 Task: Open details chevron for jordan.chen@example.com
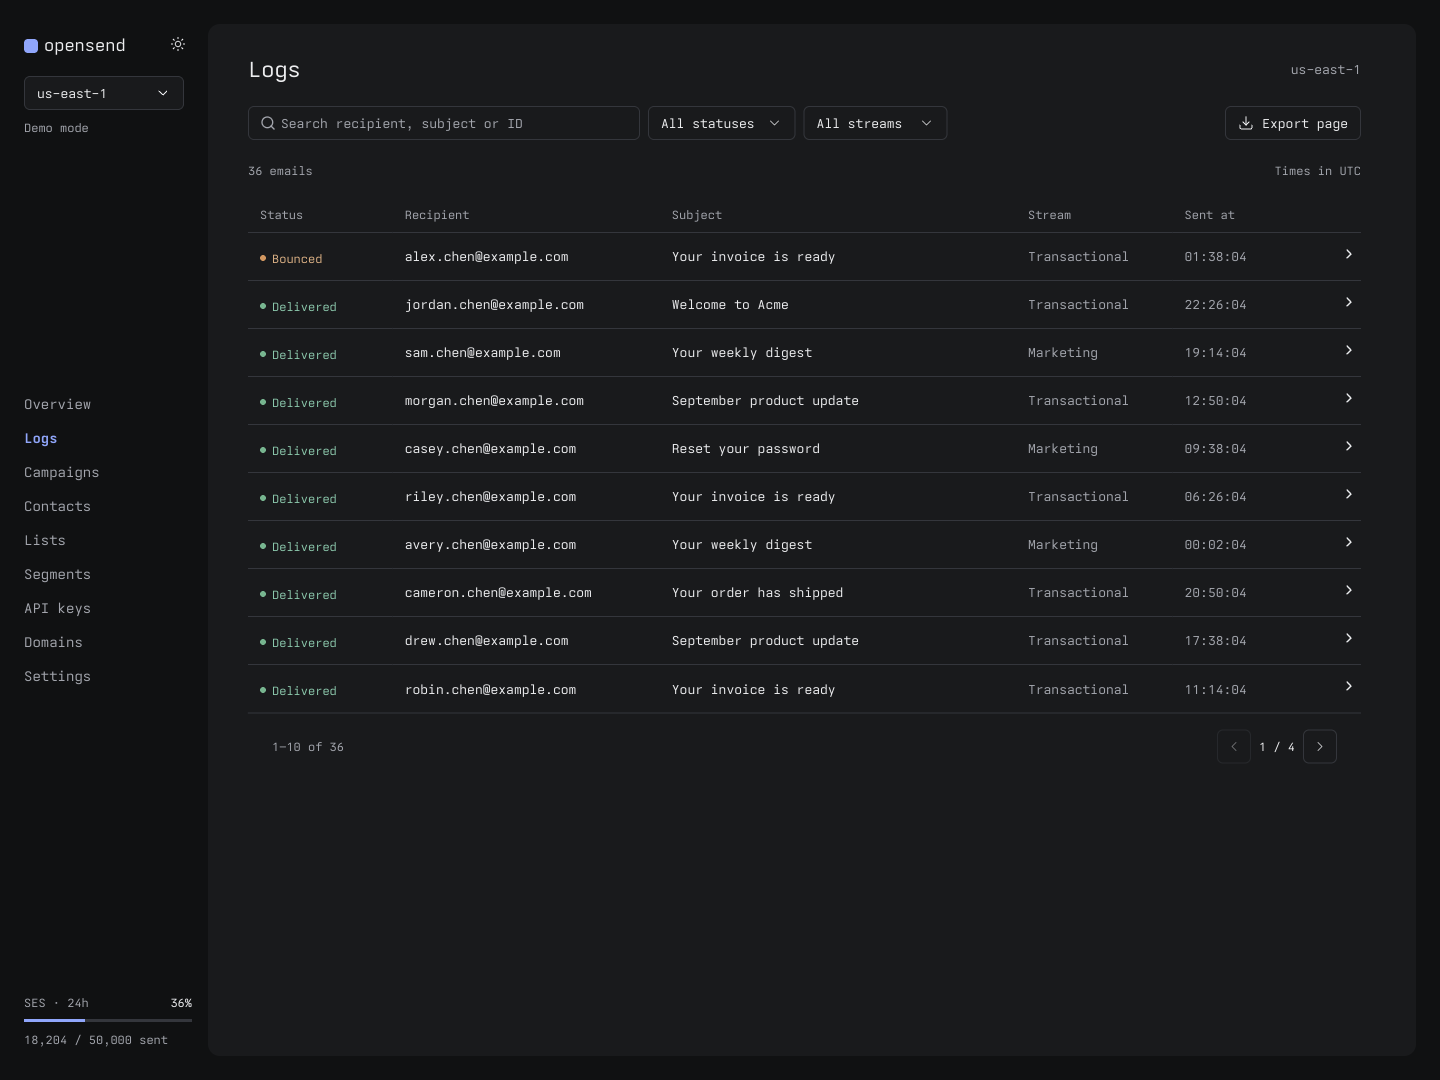[1348, 302]
